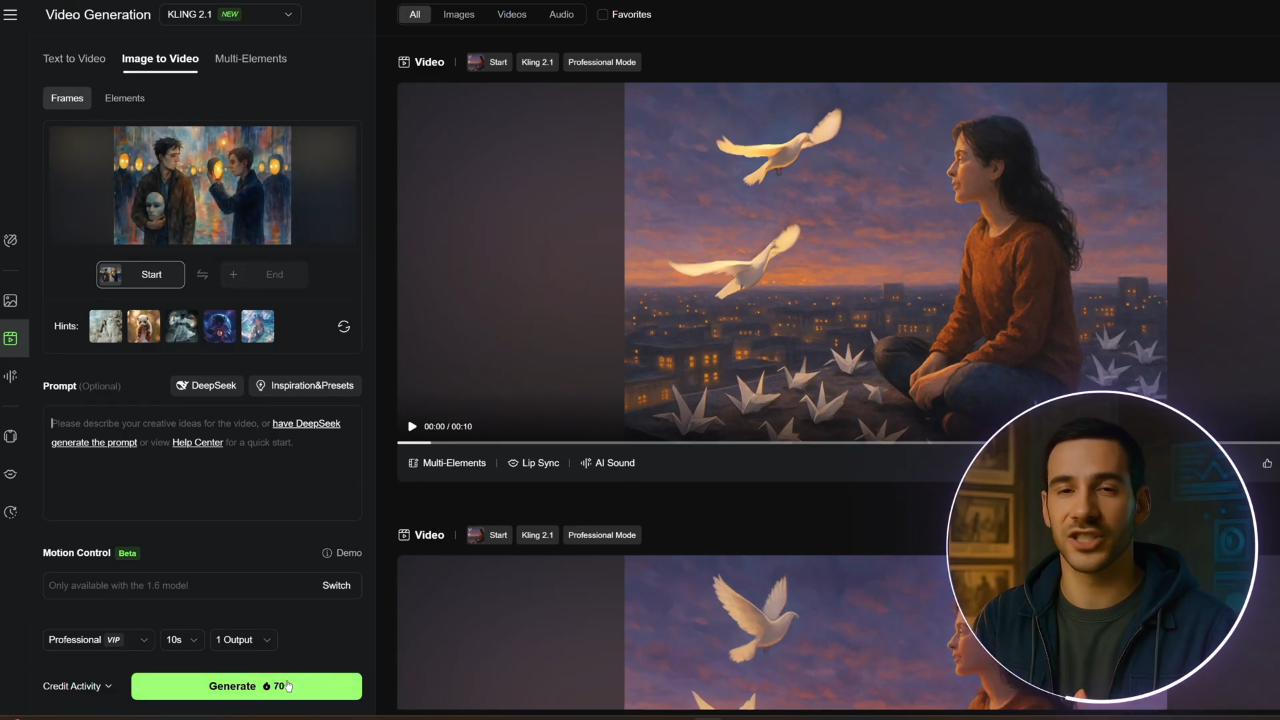1280x720 pixels.
Task: Click the first video's progress bar
Action: tap(838, 442)
